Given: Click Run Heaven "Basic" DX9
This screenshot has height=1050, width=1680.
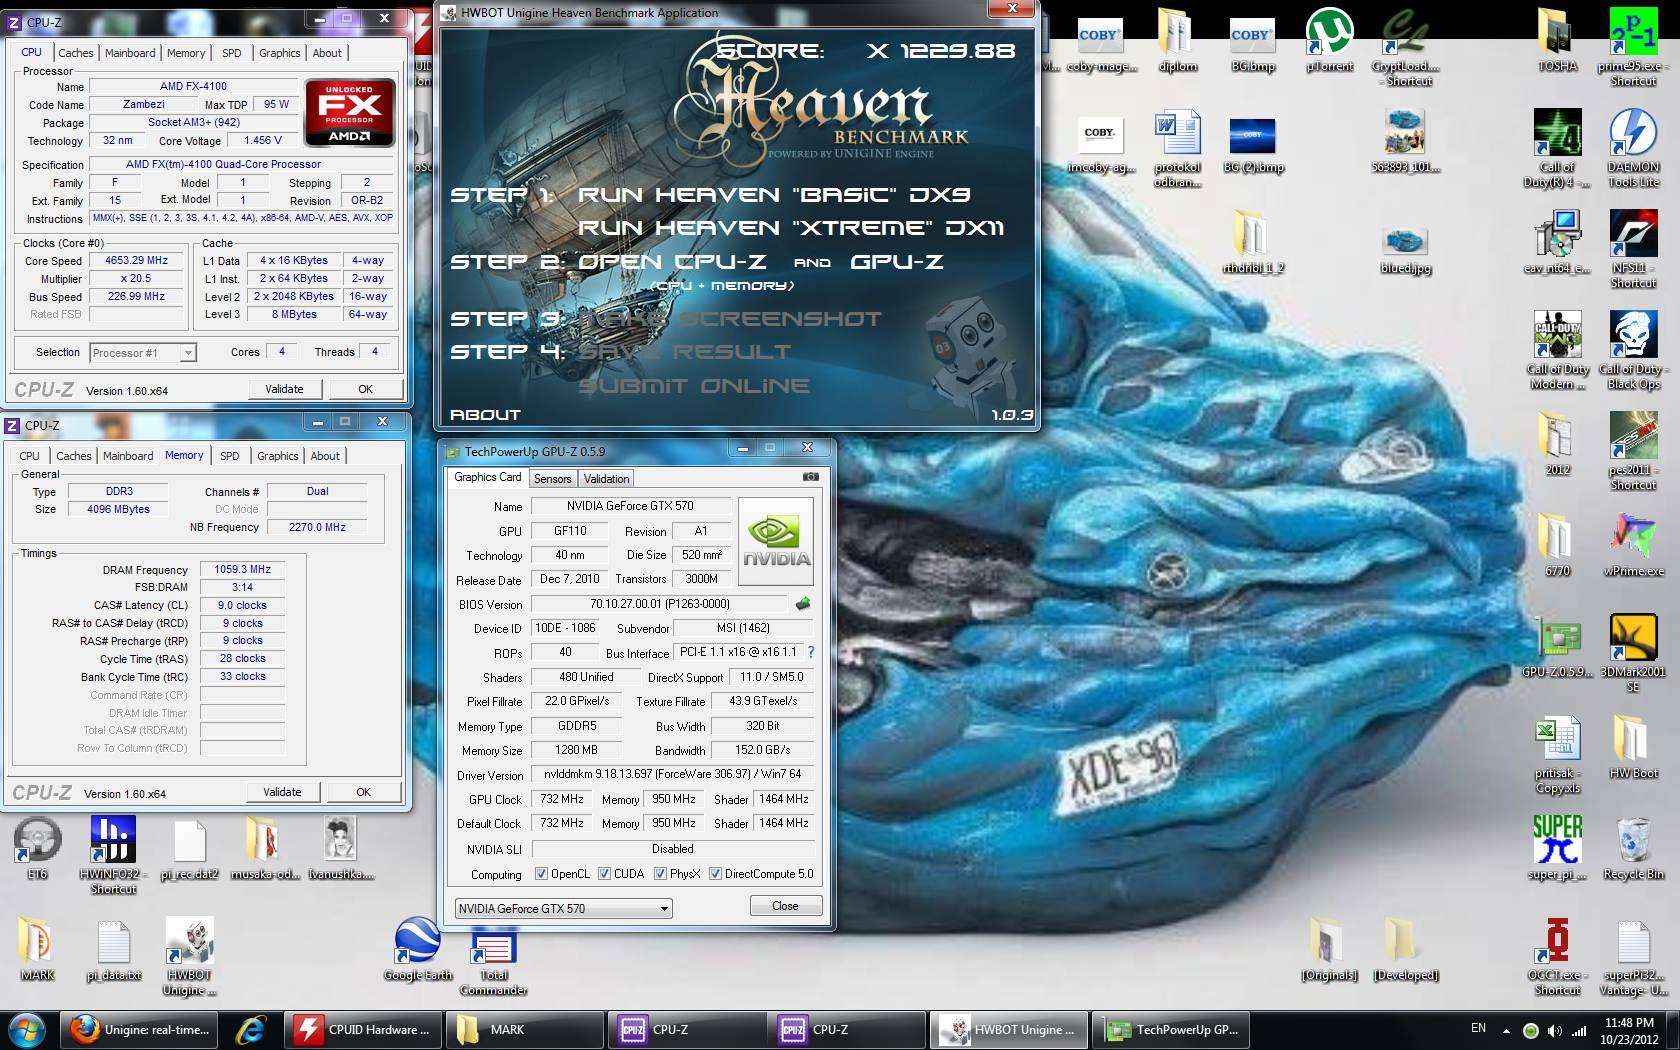Looking at the screenshot, I should (x=774, y=195).
